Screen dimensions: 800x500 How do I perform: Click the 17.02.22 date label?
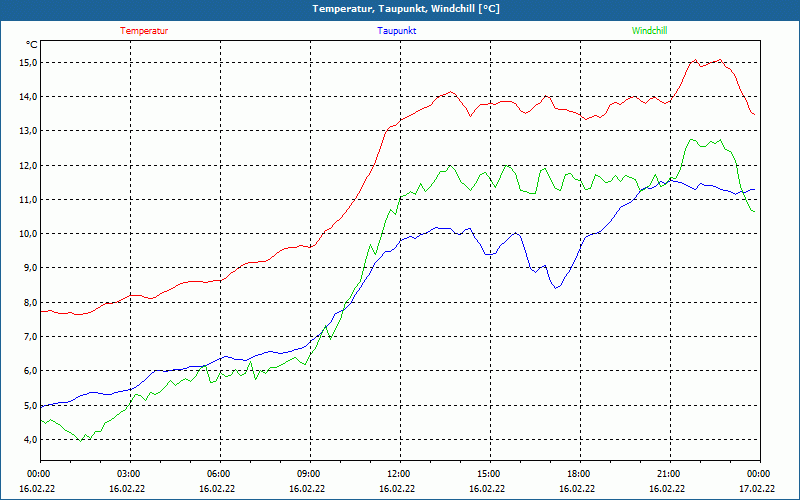click(x=757, y=489)
